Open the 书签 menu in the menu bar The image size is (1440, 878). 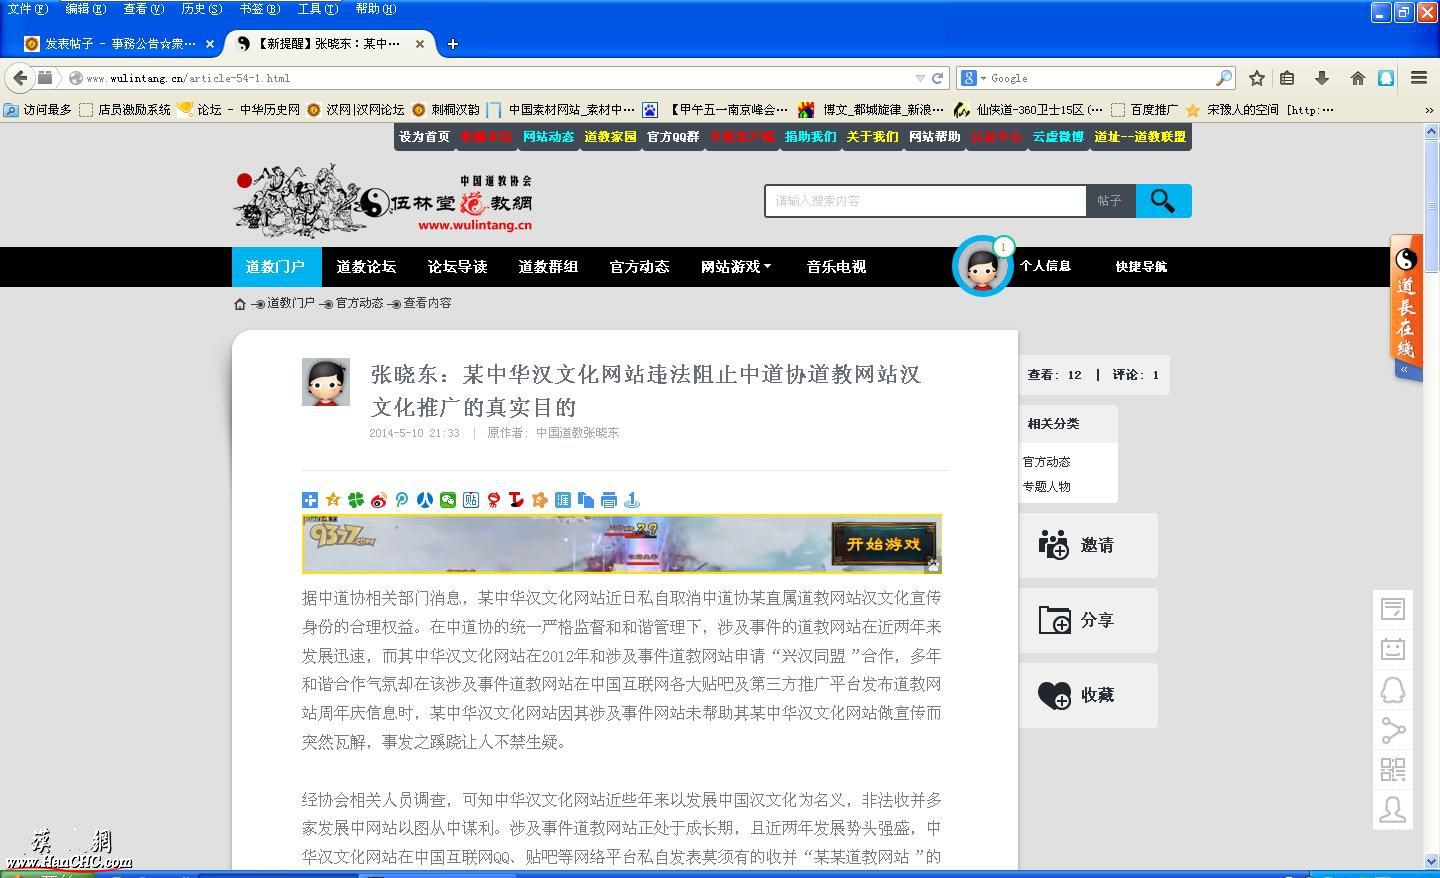tap(259, 9)
